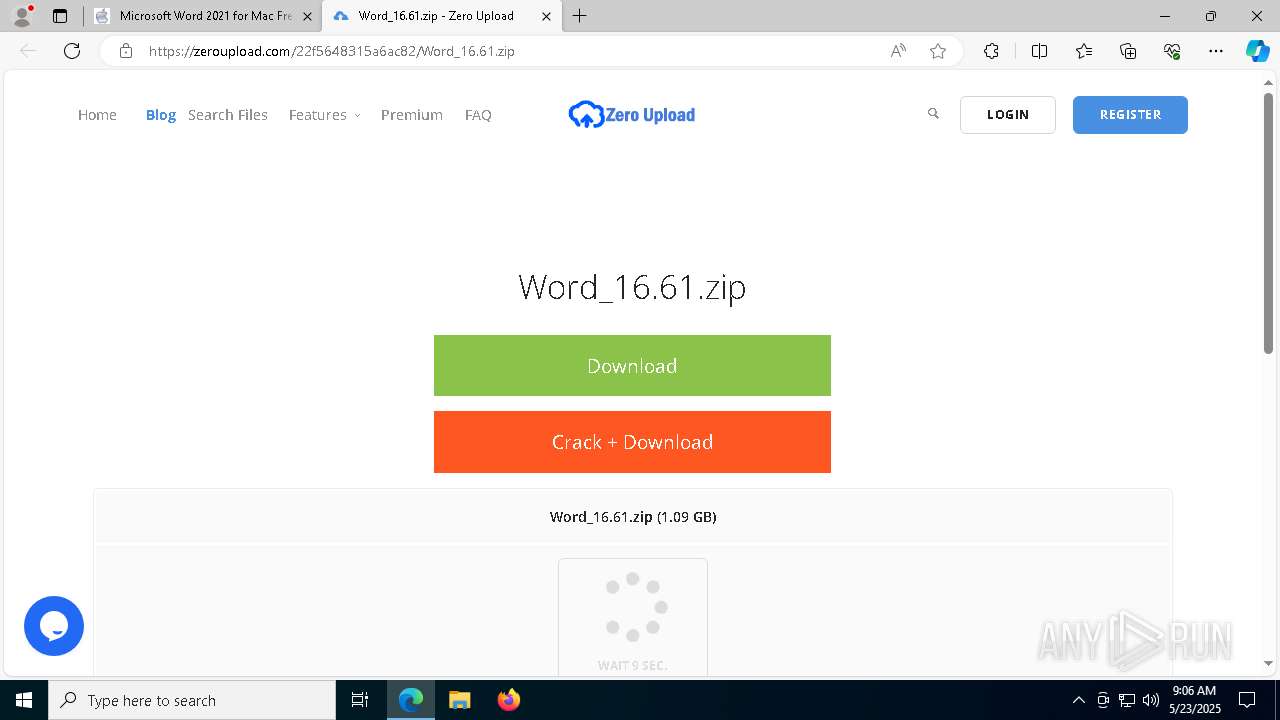Open the notification center icon
Screen dimensions: 1280x720
[x=1247, y=700]
